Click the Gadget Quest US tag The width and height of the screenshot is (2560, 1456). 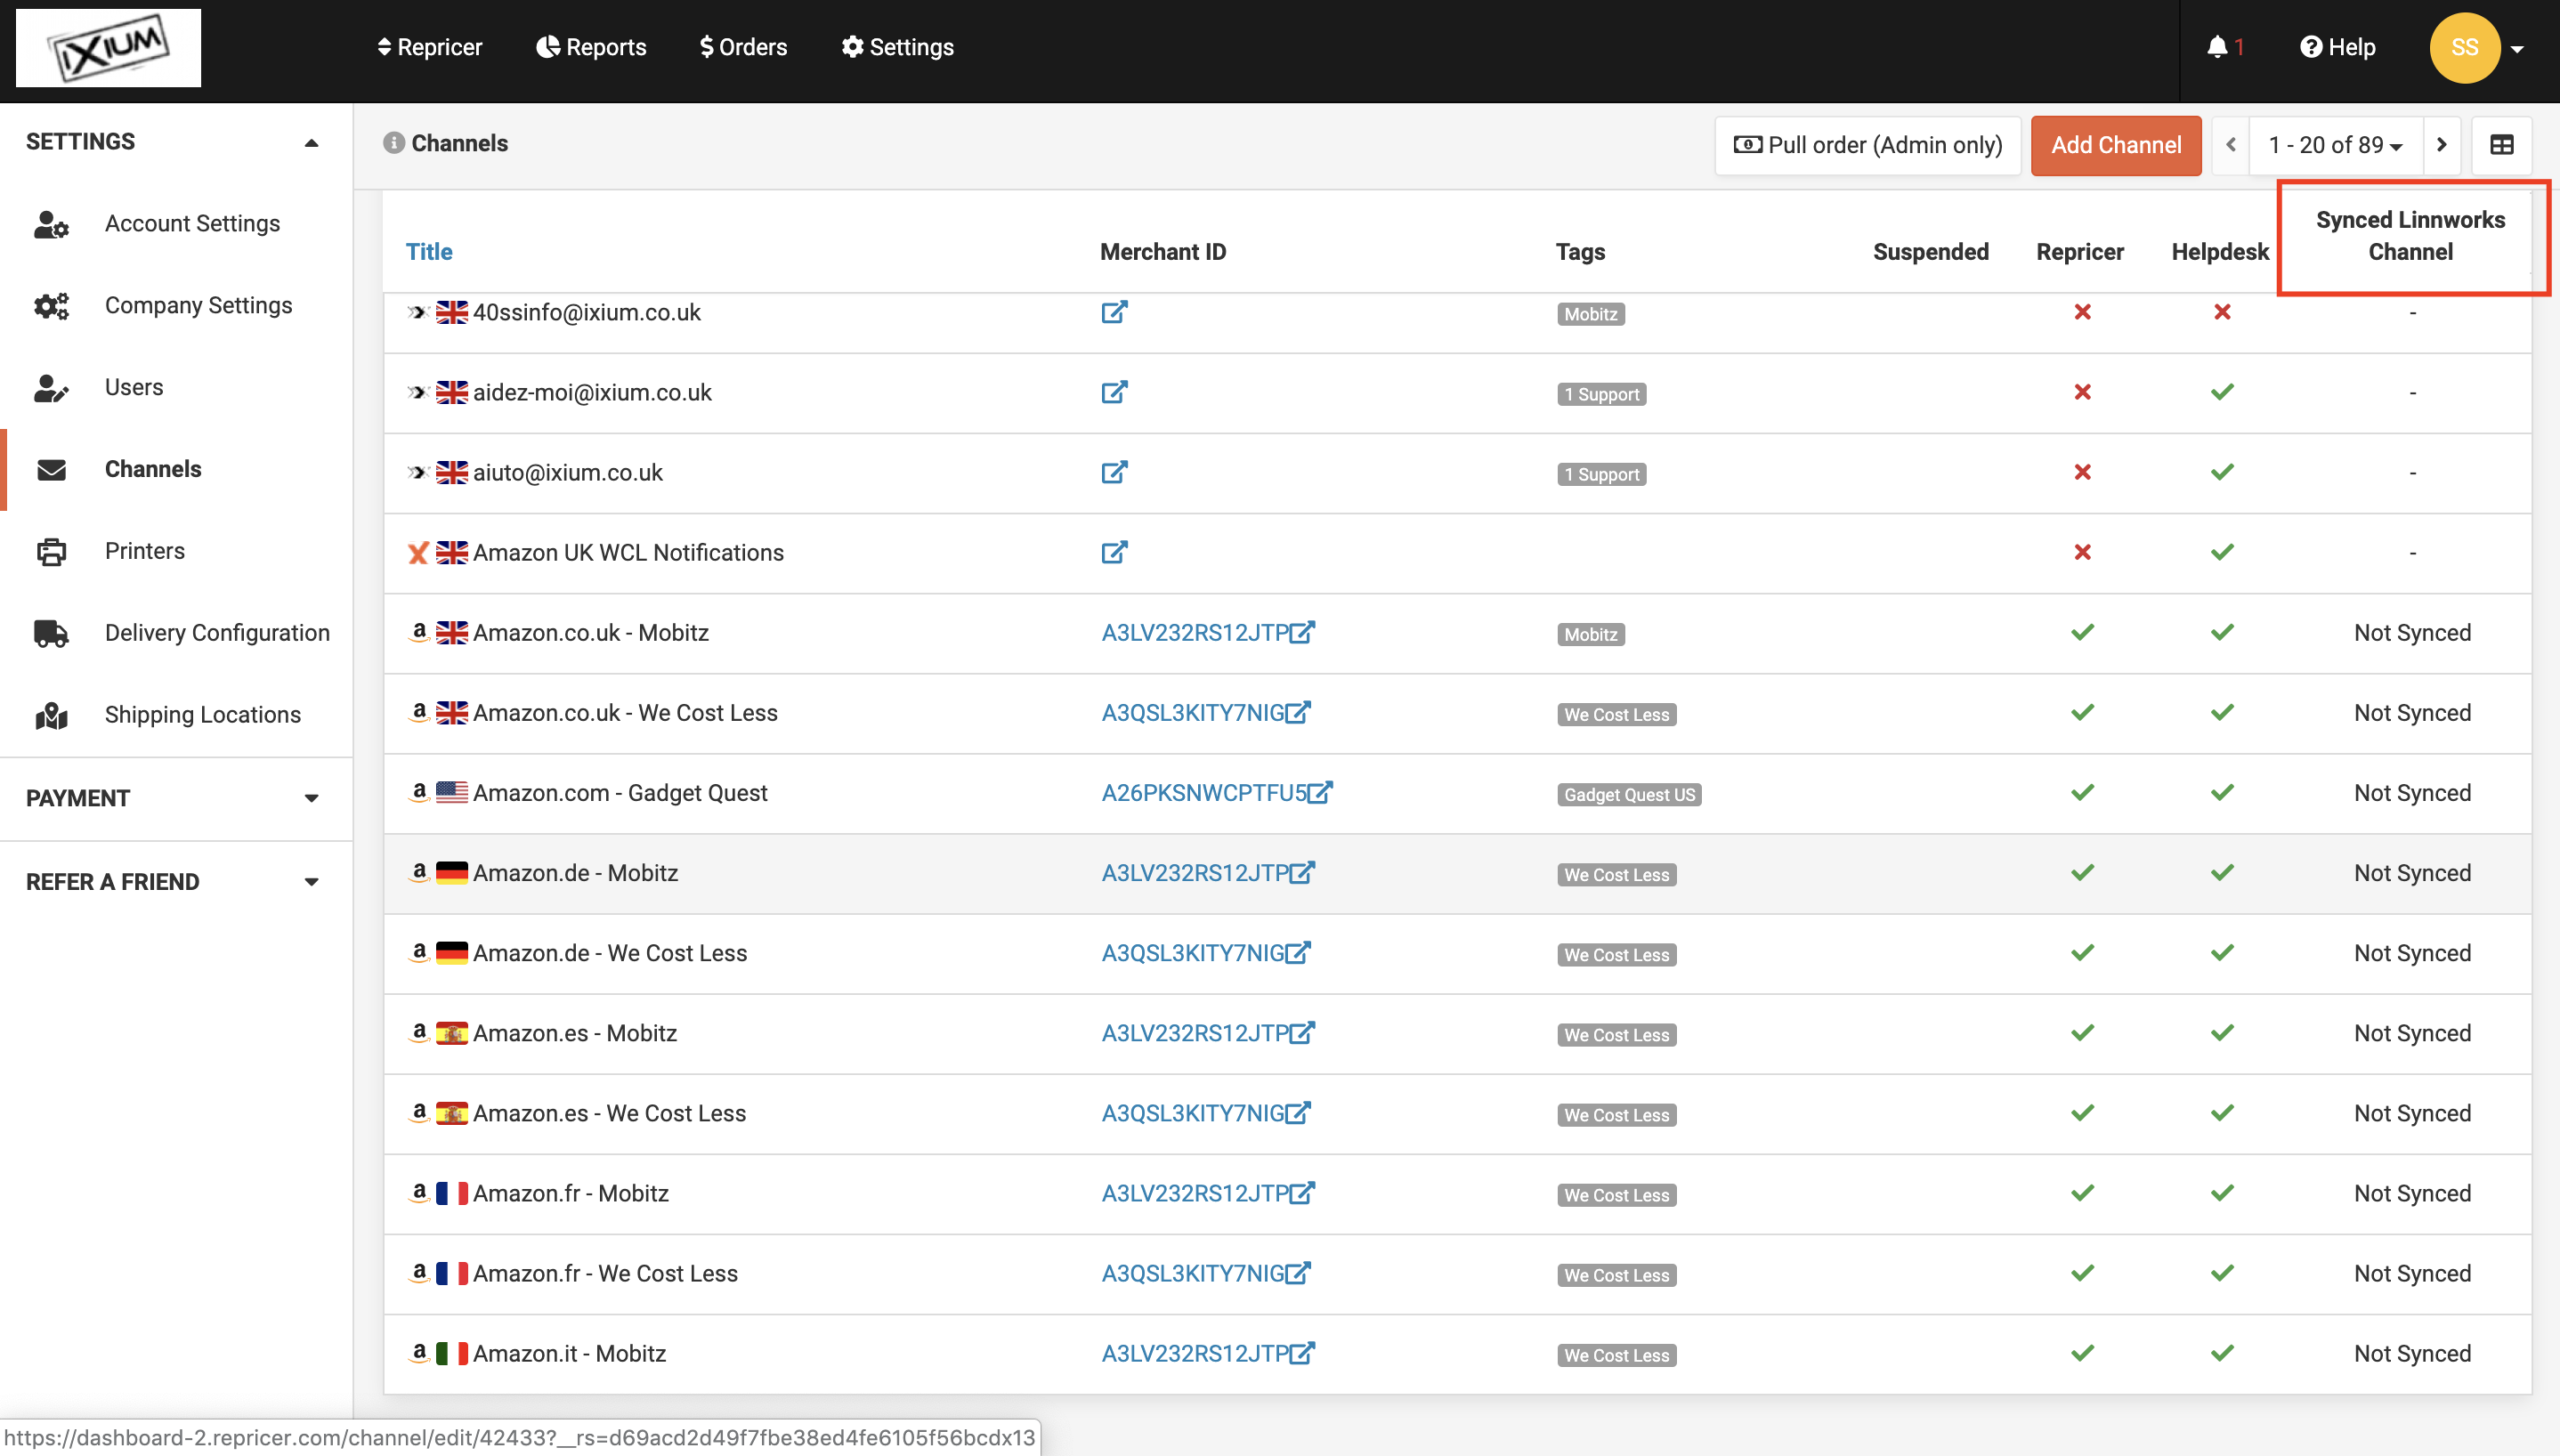click(x=1629, y=794)
